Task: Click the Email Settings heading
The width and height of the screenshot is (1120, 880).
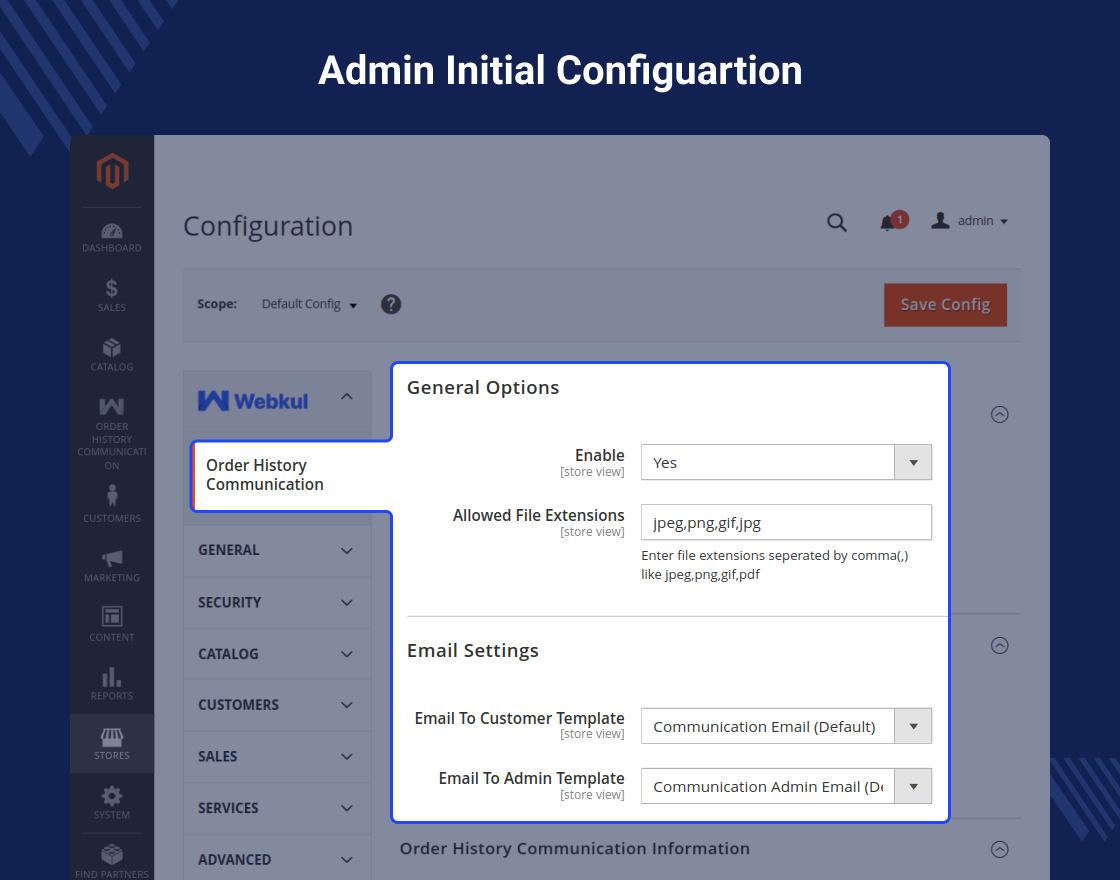Action: click(473, 651)
